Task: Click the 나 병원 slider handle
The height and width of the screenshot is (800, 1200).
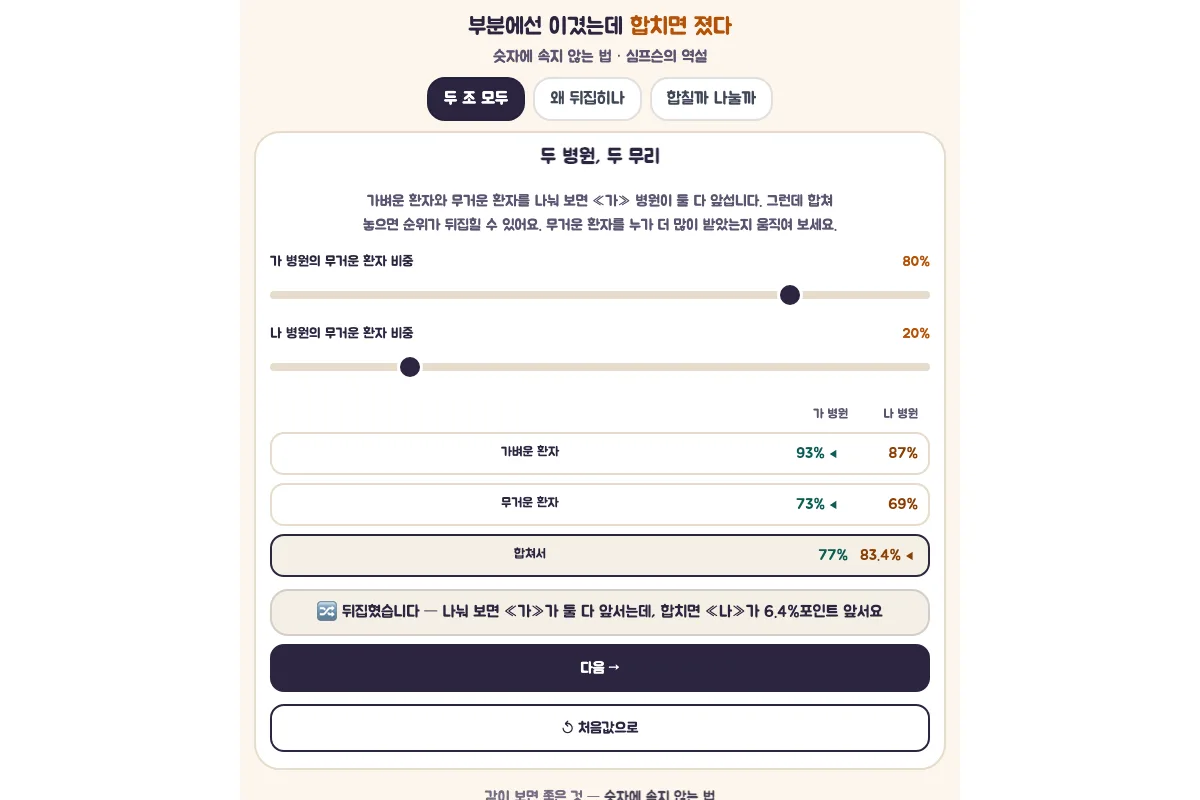Action: 410,367
